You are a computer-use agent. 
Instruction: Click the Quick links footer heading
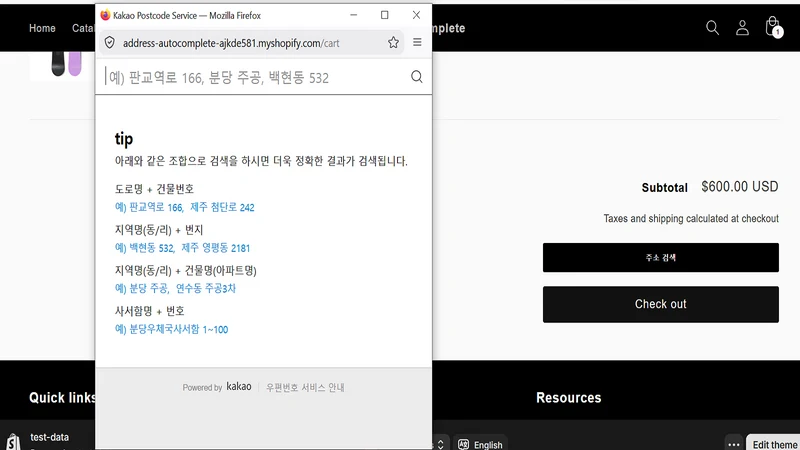(x=62, y=398)
